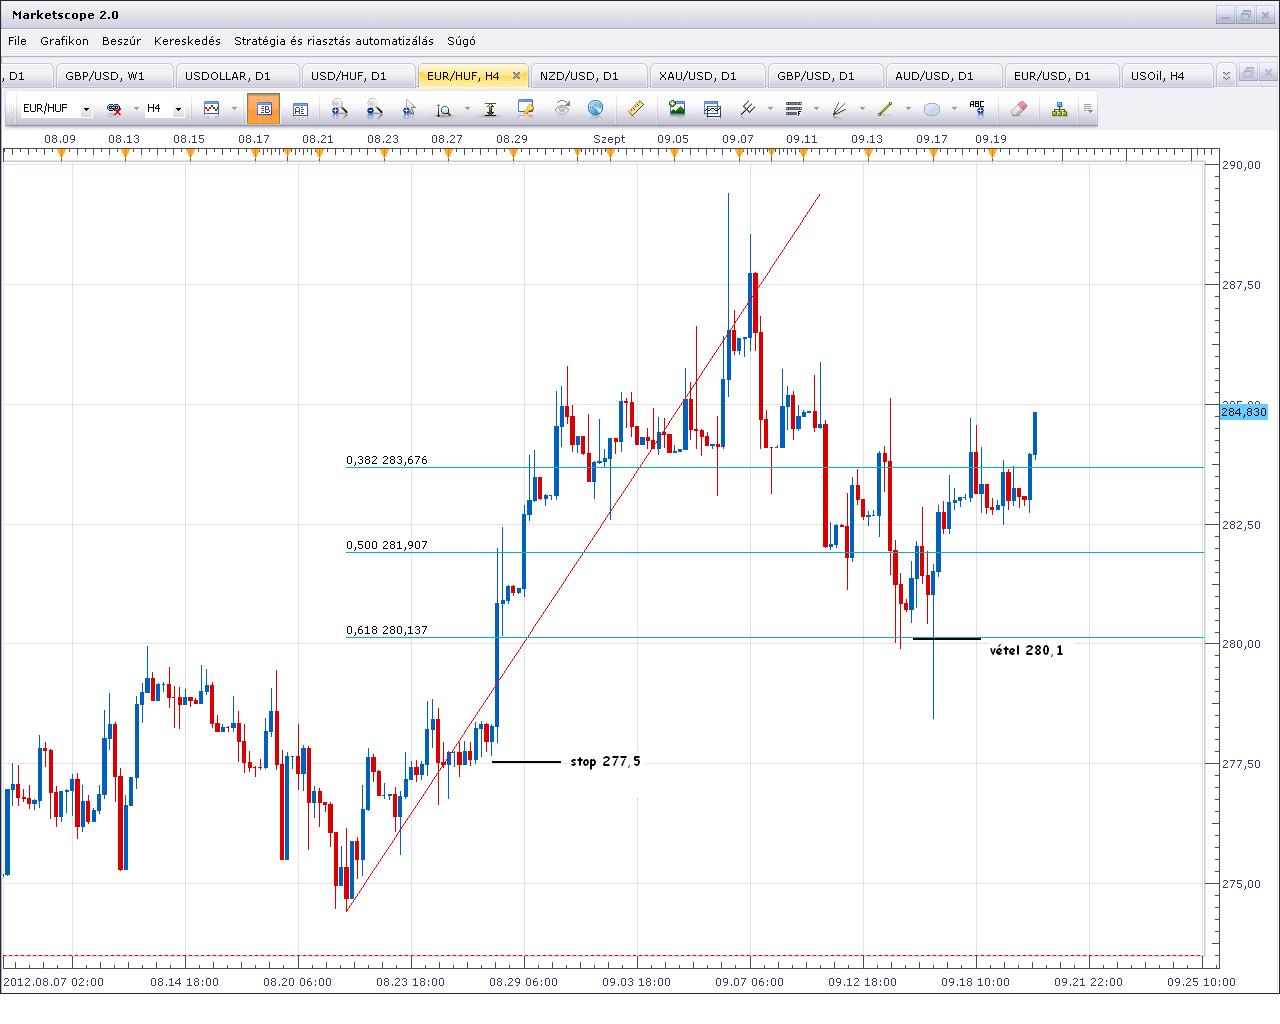The image size is (1280, 1024).
Task: Select the Fibonacci retracement lines tool
Action: point(794,109)
